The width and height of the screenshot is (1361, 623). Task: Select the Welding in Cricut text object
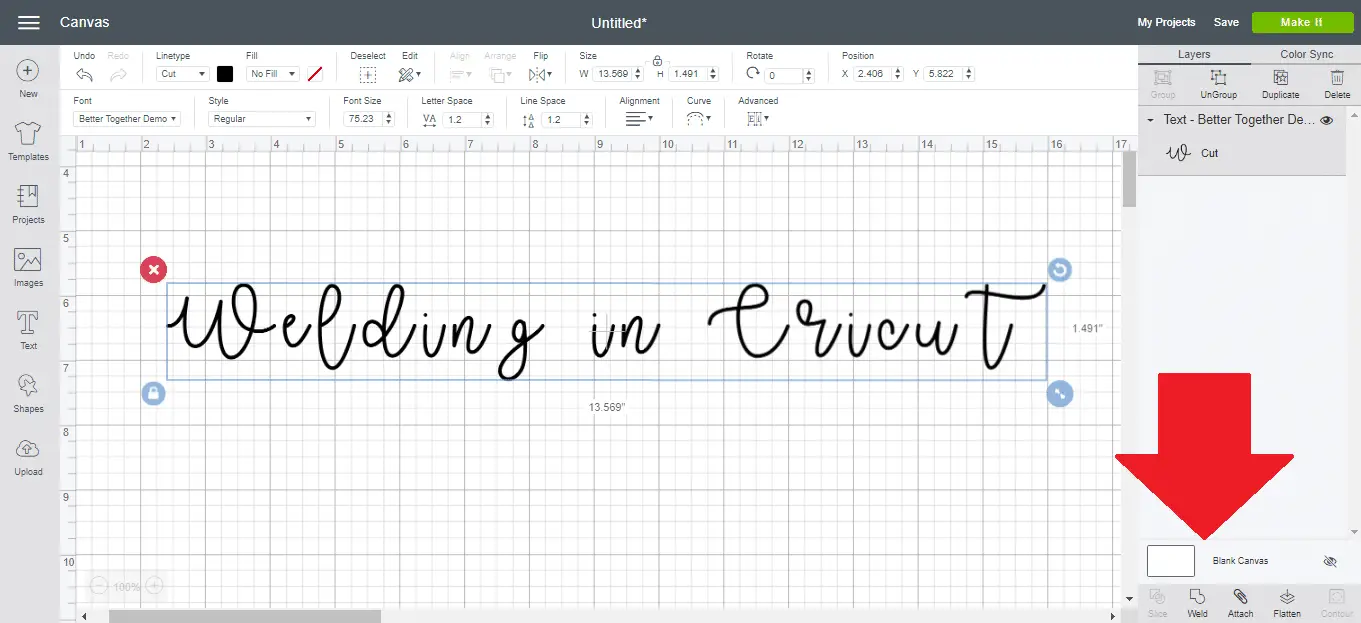607,331
